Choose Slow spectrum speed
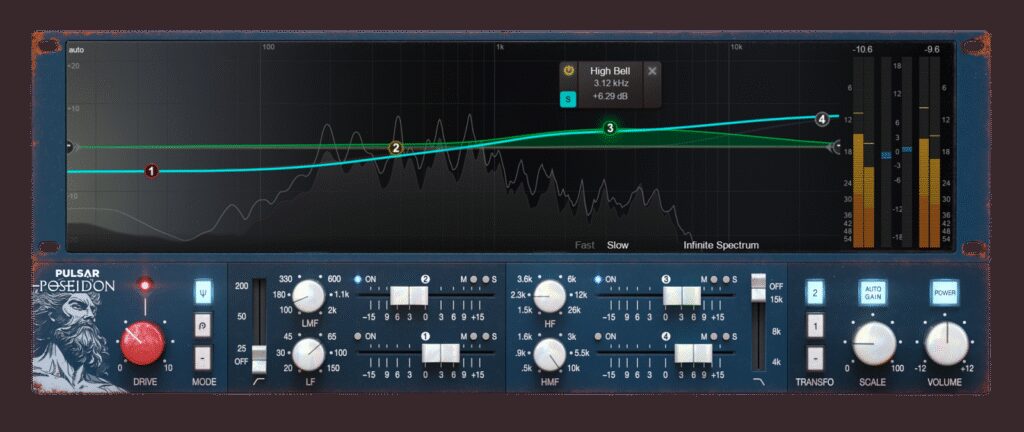Image resolution: width=1024 pixels, height=432 pixels. (x=618, y=245)
